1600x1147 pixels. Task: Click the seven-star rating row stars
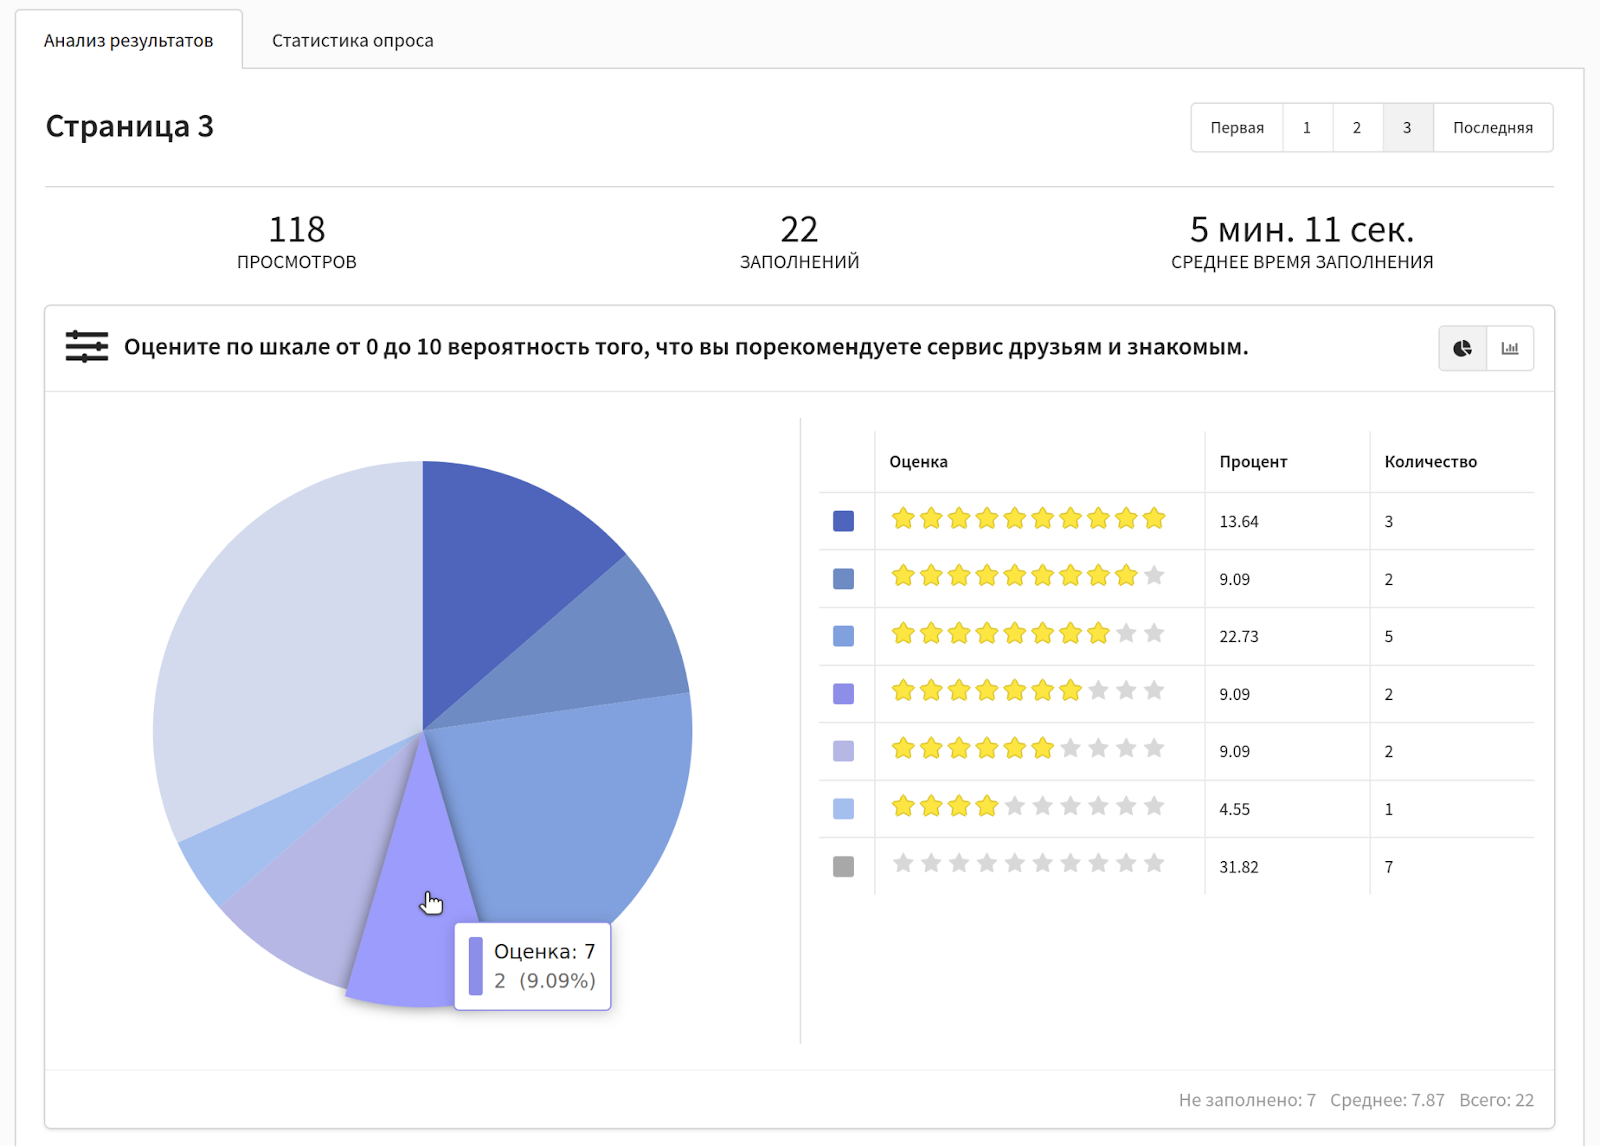1028,690
